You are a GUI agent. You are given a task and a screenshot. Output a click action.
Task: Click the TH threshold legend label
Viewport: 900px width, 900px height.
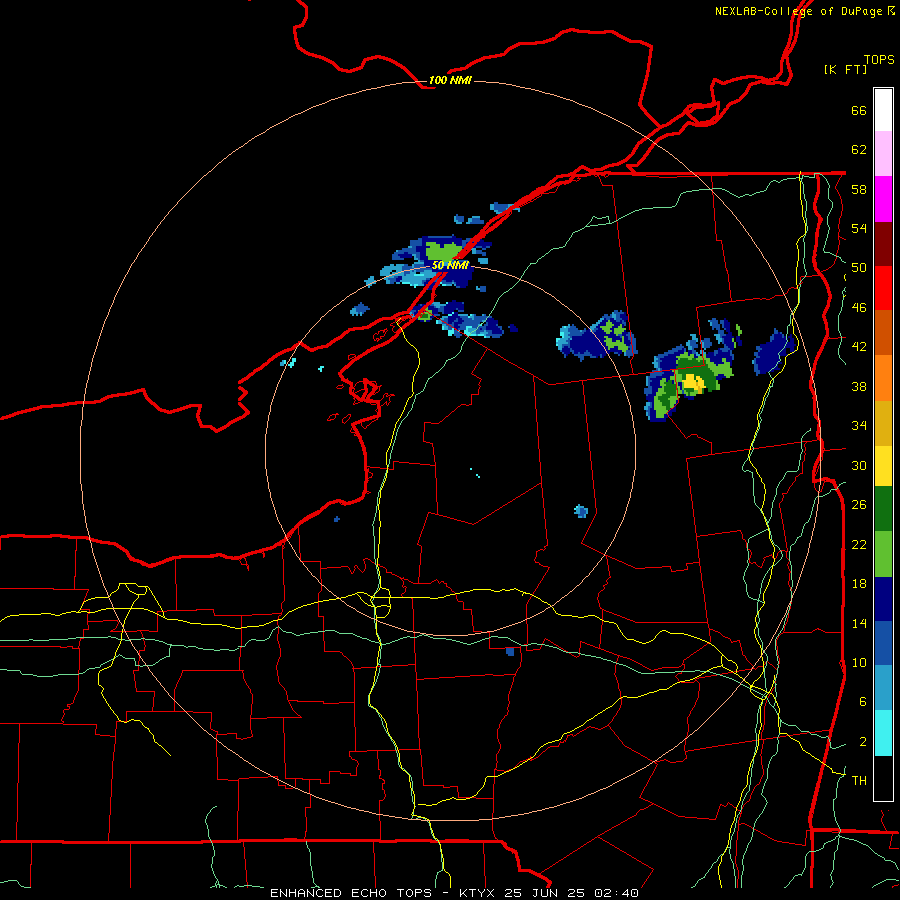click(x=859, y=781)
